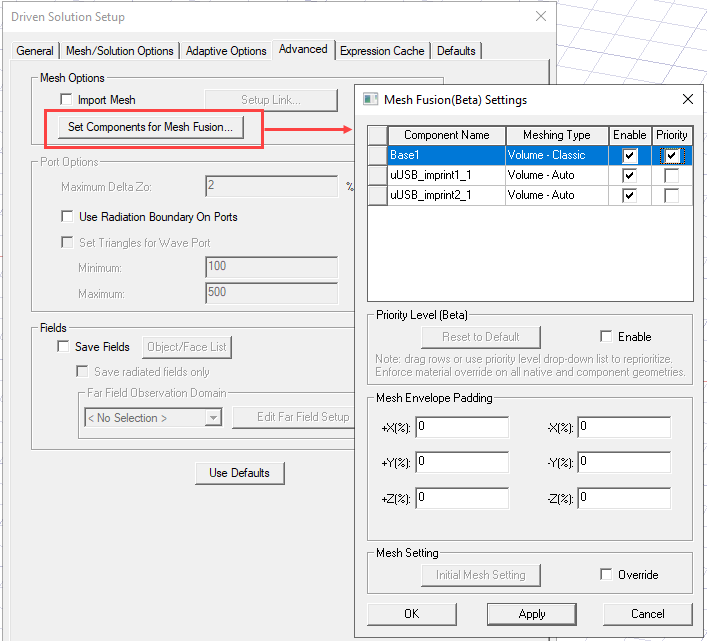
Task: Enable the Save Fields checkbox
Action: [63, 346]
